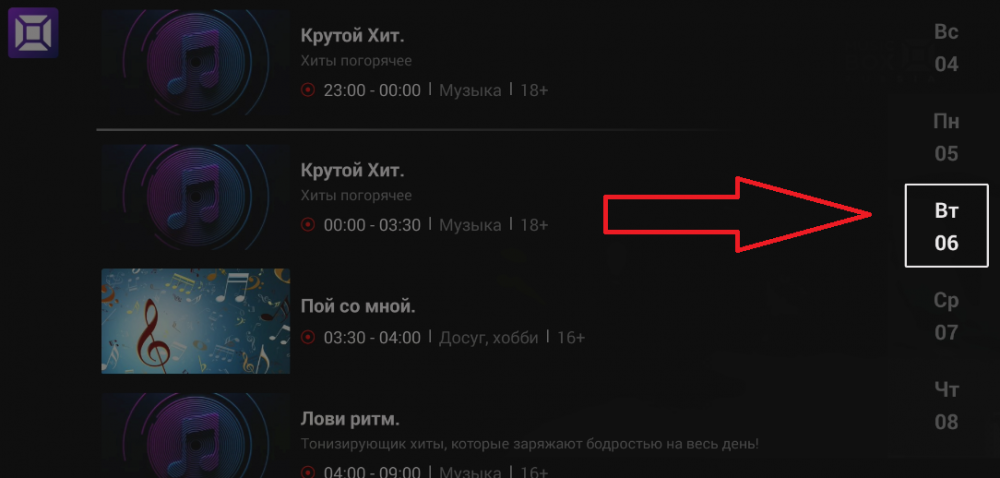Open thumbnail of Крутой Хит 23:00 program
Screen dimensions: 1000x478
pyautogui.click(x=196, y=62)
